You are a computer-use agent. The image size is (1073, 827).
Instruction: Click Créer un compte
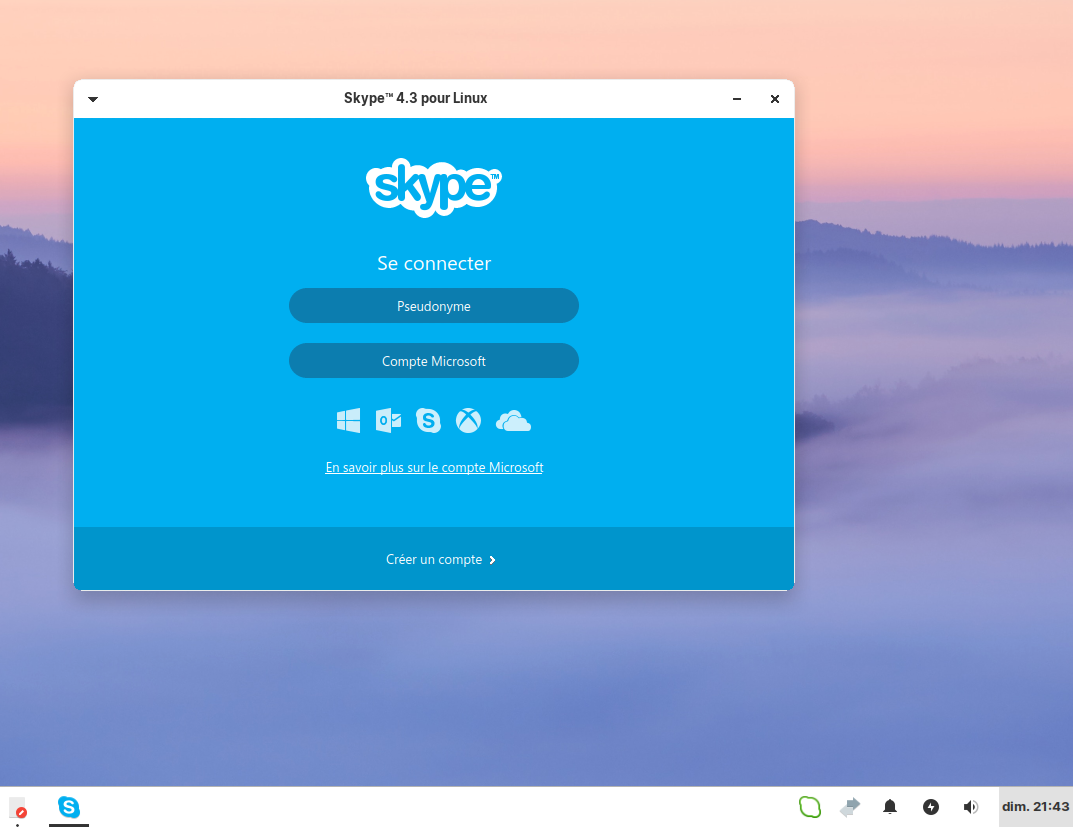point(440,560)
